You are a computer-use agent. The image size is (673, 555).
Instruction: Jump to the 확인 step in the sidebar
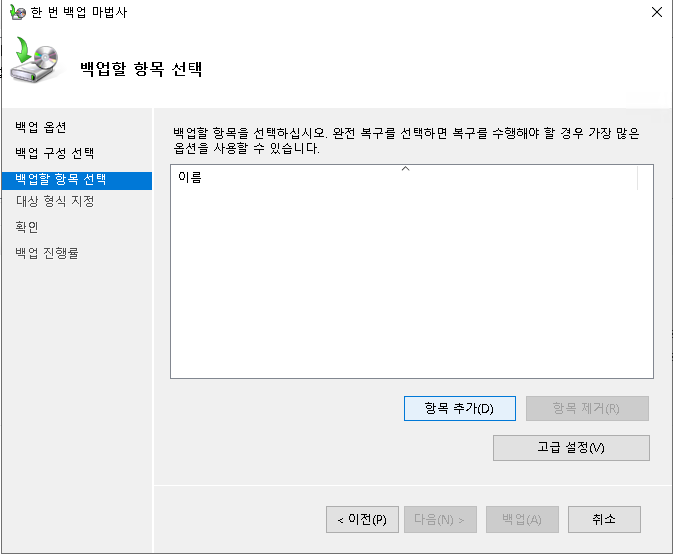27,227
